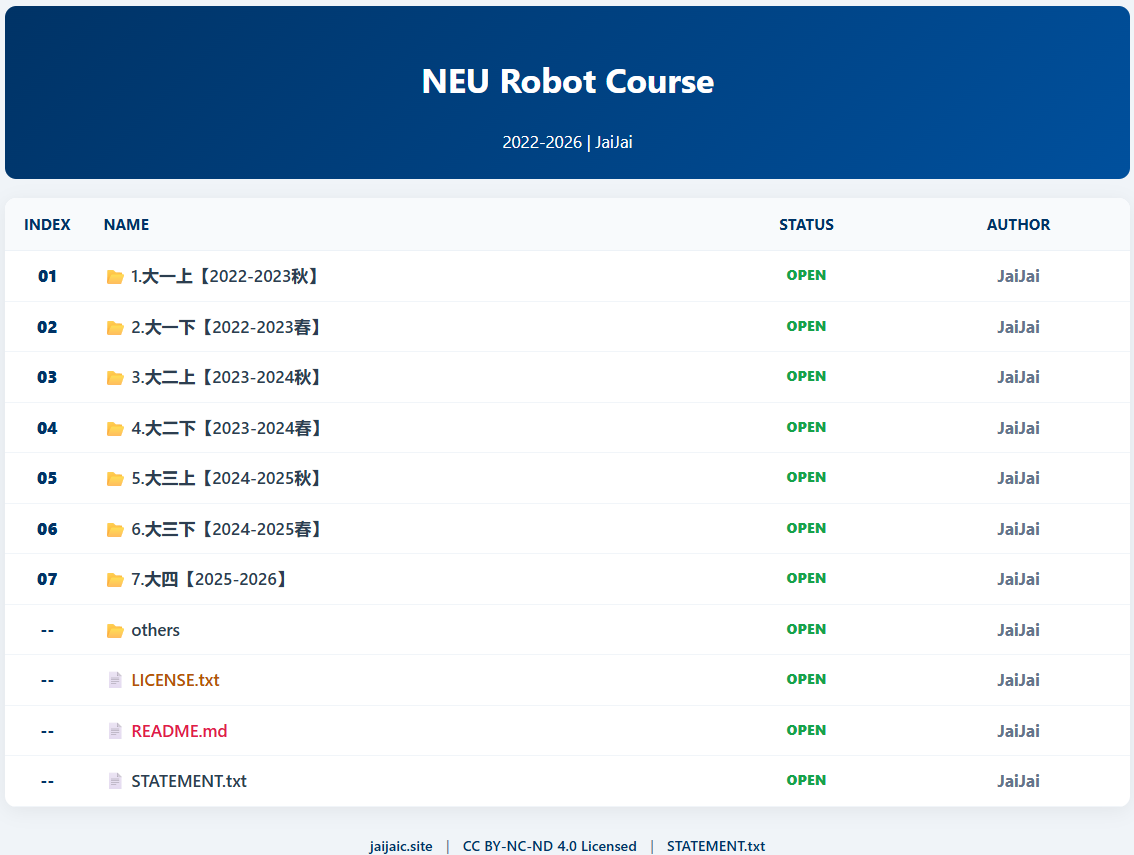Image resolution: width=1134 pixels, height=855 pixels.
Task: Click the OPEN status on the others row
Action: coord(806,628)
